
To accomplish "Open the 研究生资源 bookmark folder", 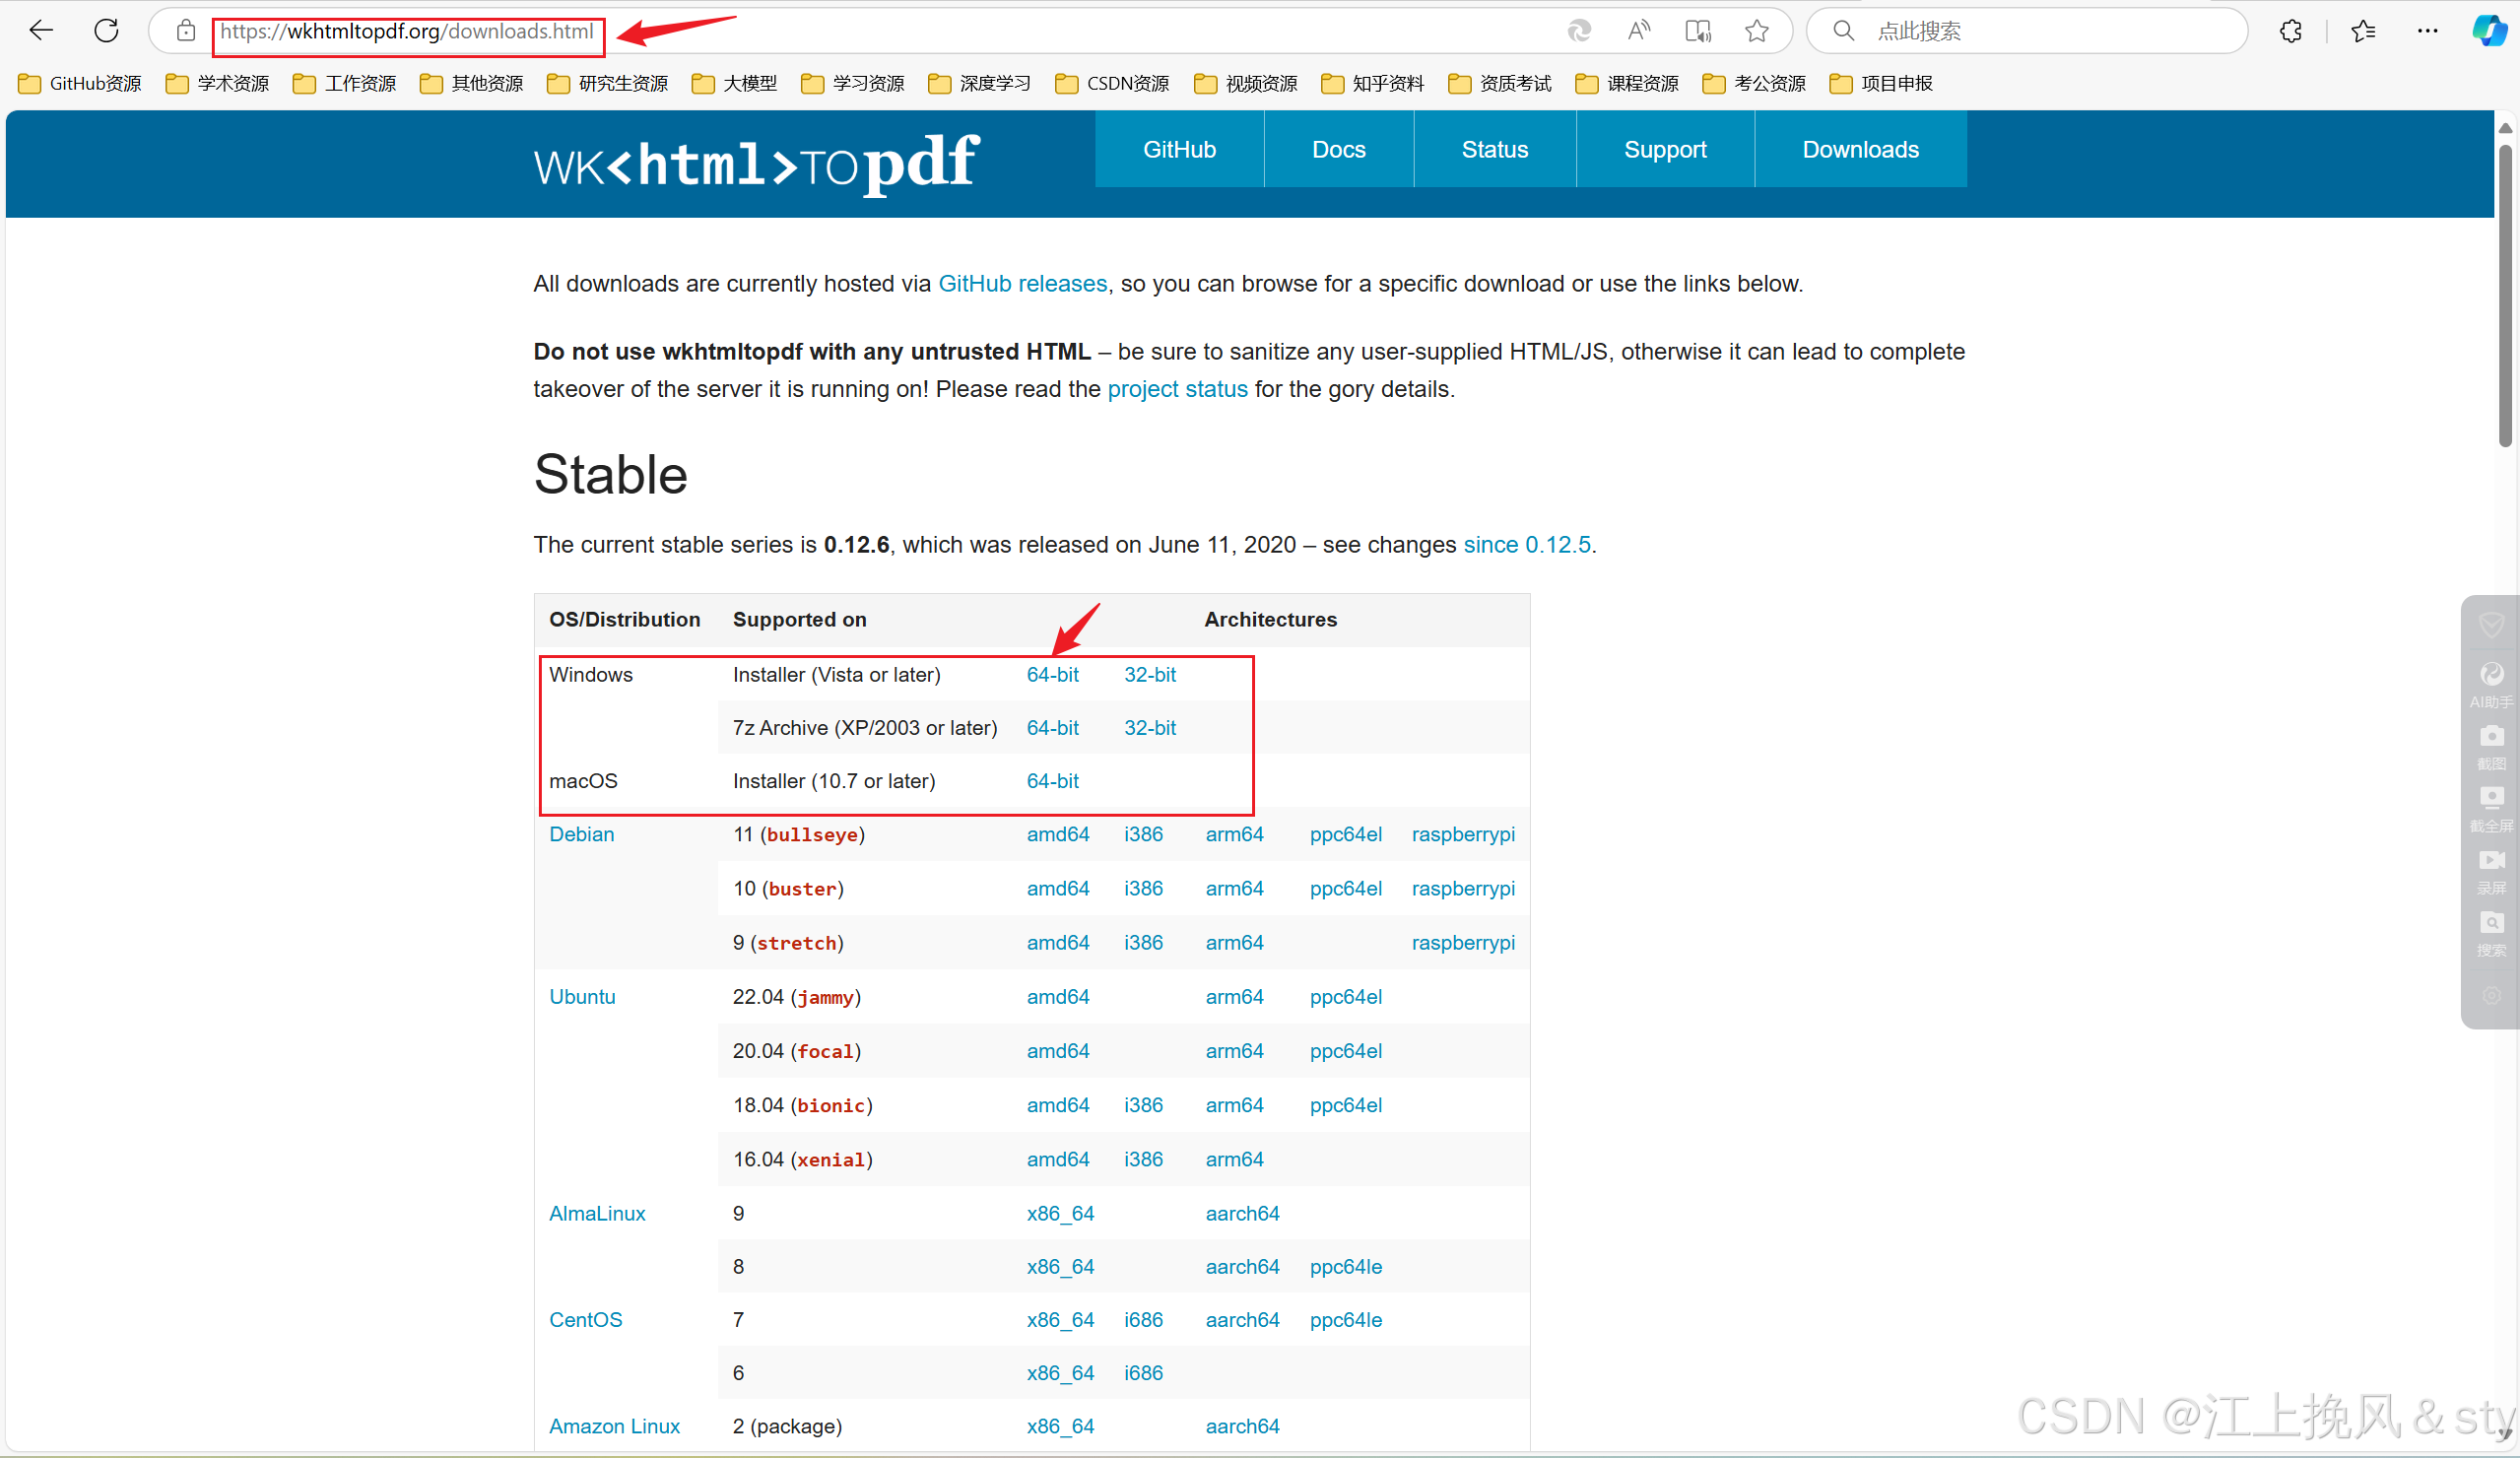I will 607,83.
